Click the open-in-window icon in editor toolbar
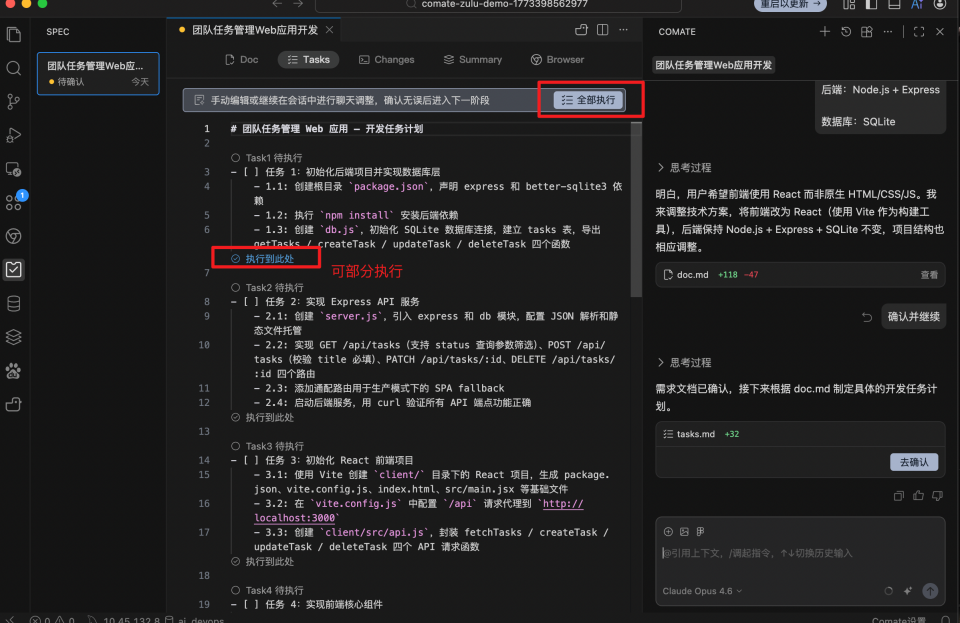This screenshot has height=623, width=960. [581, 29]
